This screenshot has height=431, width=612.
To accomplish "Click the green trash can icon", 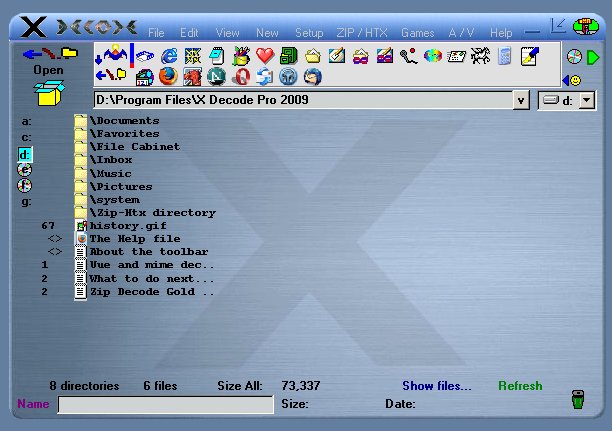I will coord(578,402).
